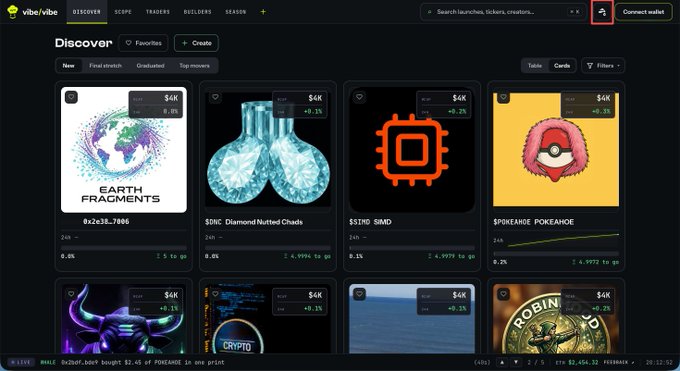Open the BUILDERS tab

click(x=197, y=12)
